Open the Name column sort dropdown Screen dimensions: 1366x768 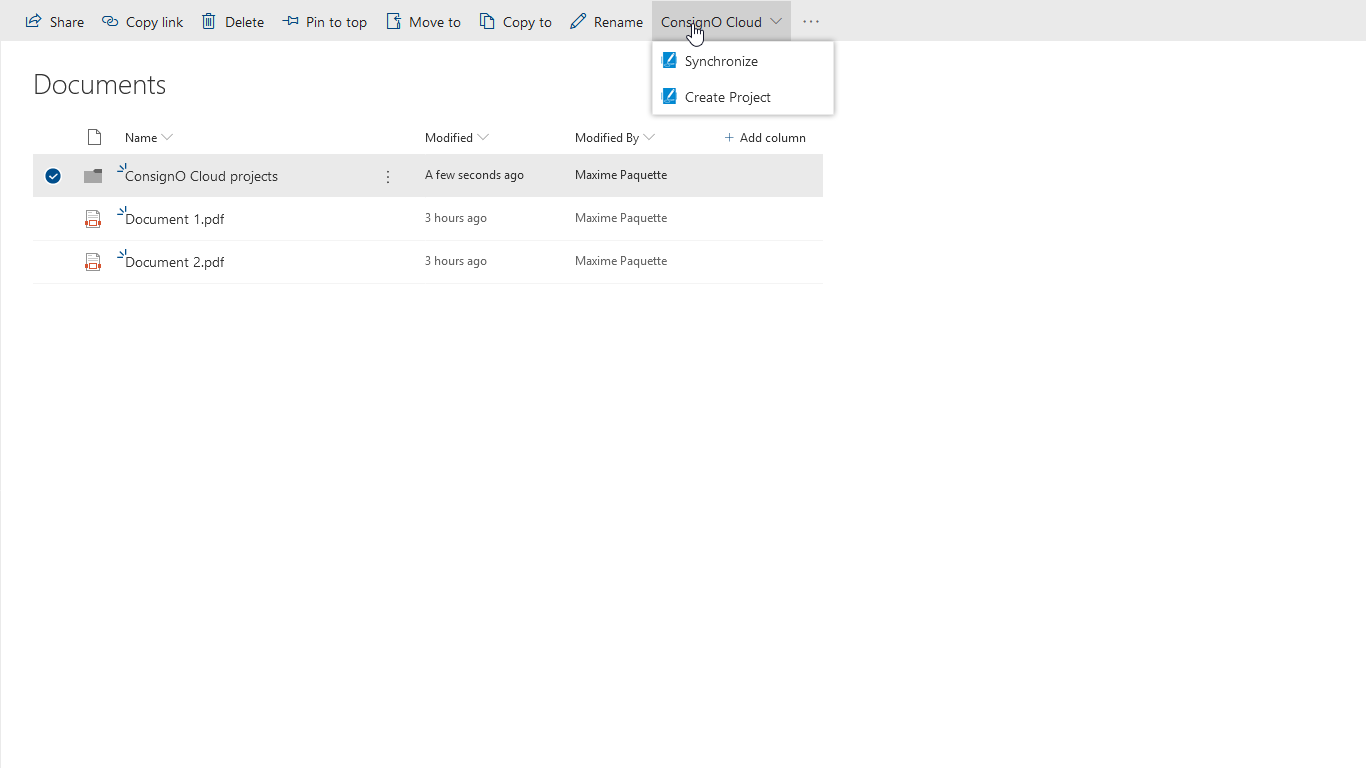167,137
